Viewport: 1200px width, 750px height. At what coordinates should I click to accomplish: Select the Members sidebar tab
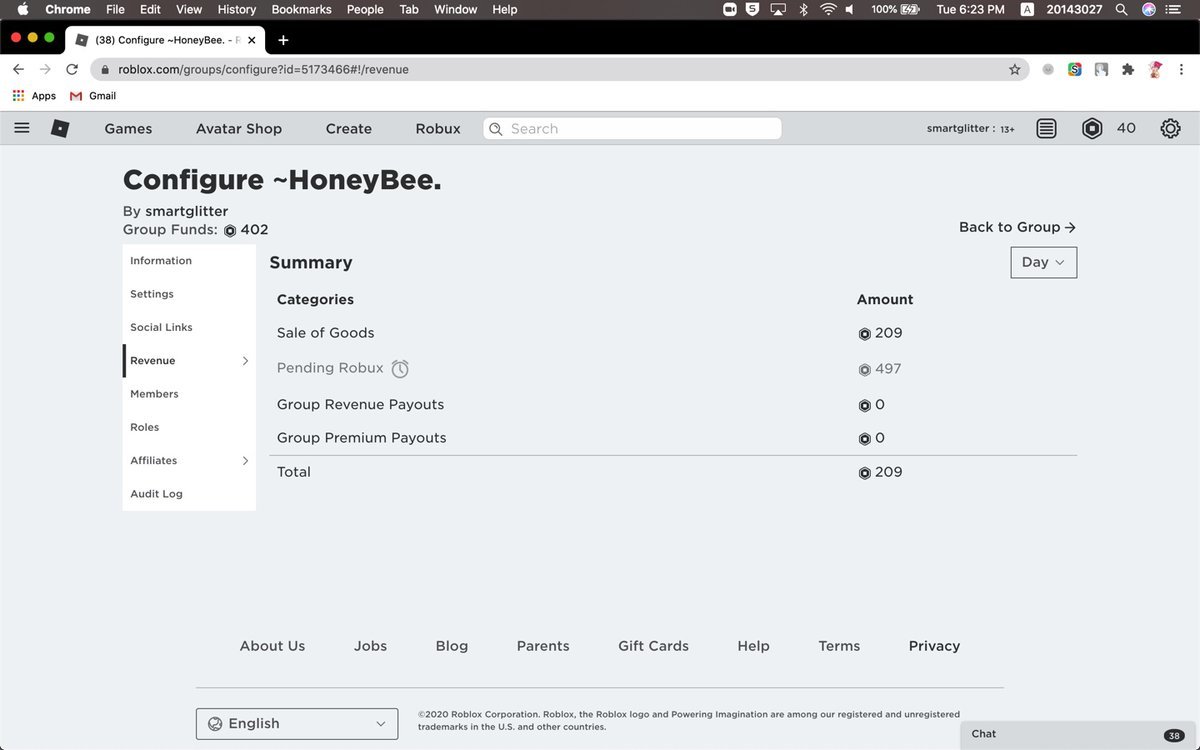(154, 394)
